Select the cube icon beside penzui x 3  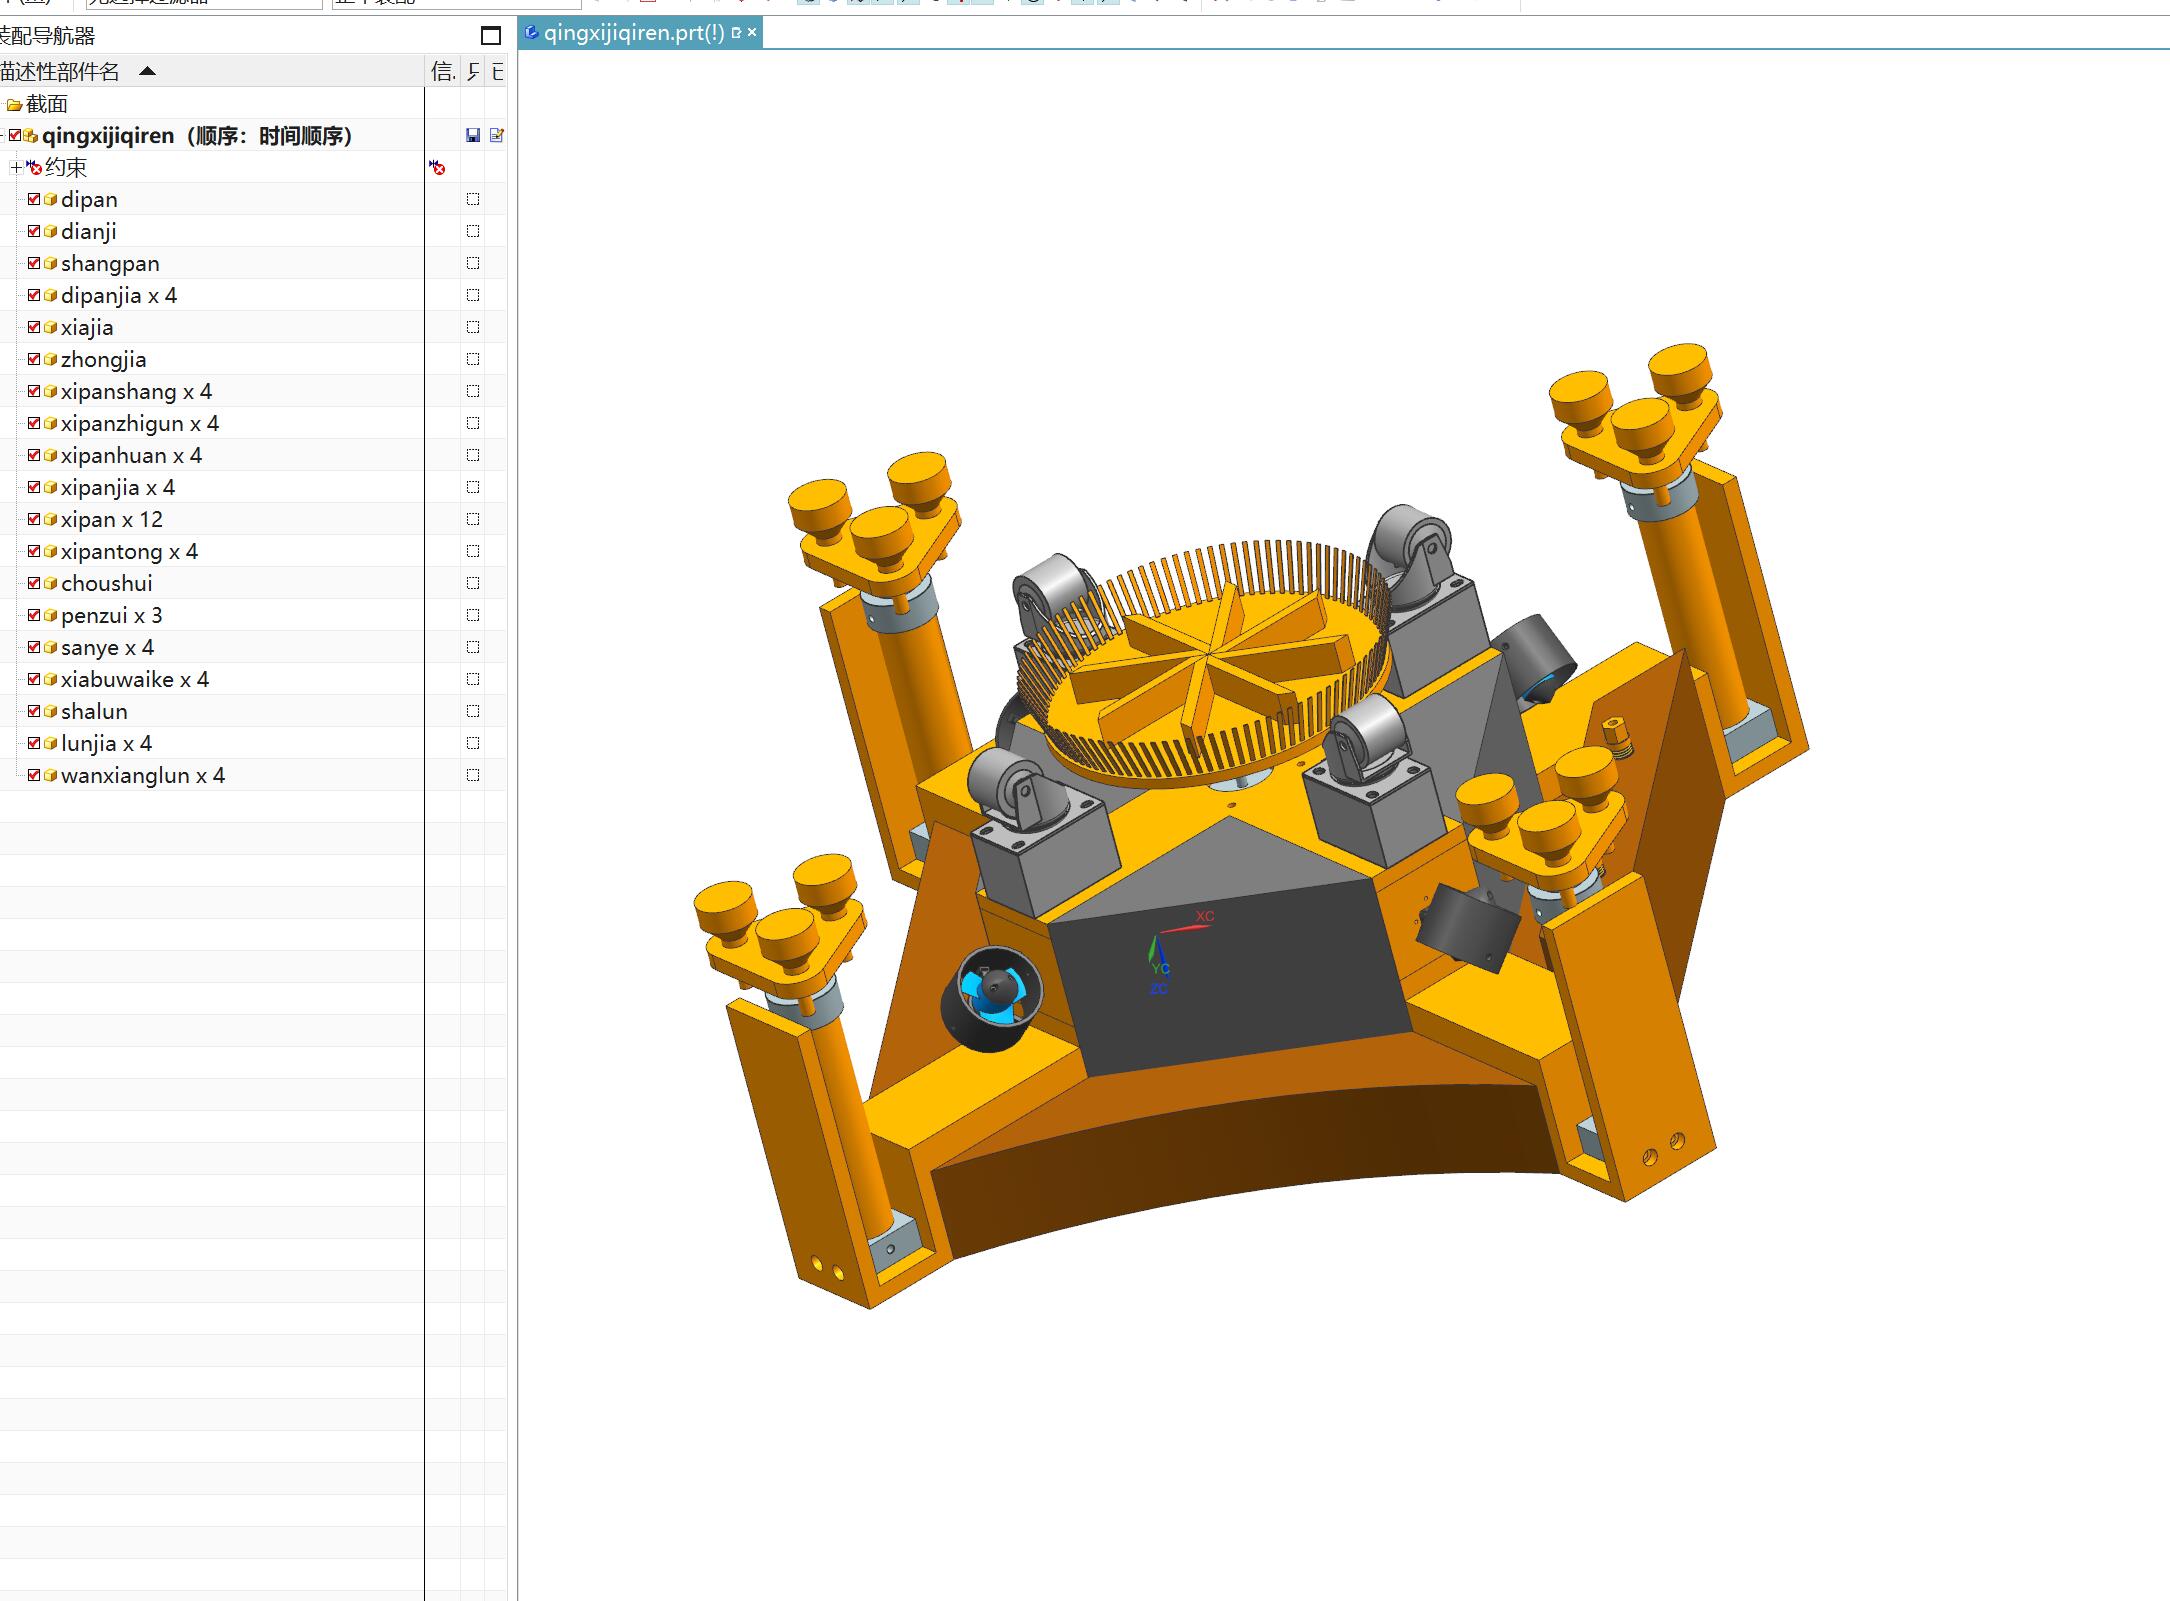51,615
